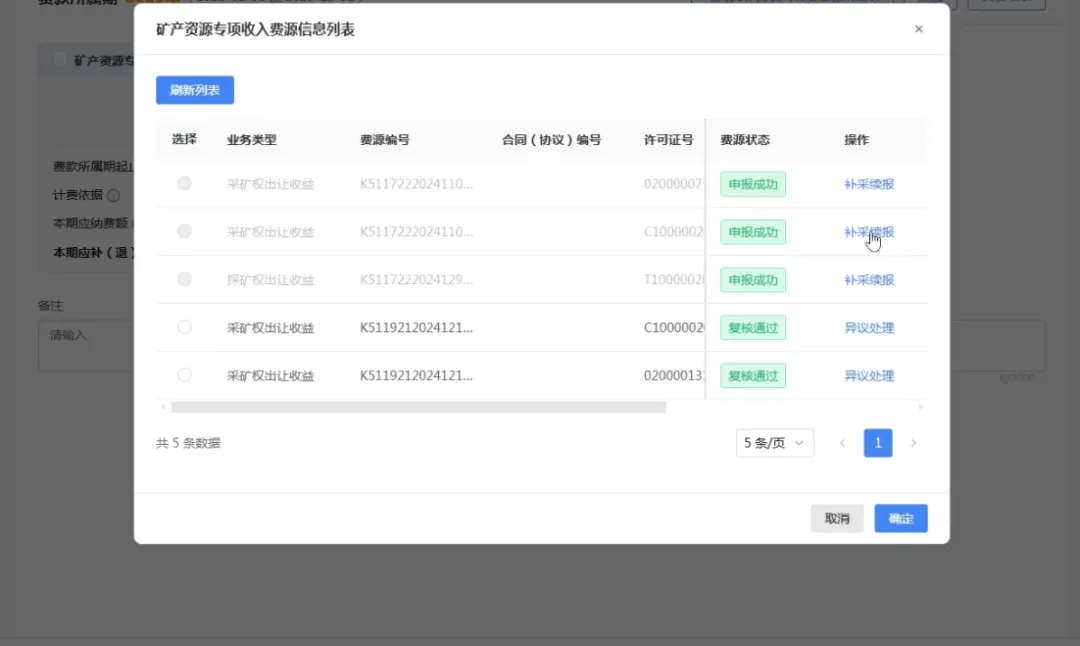Select the radio button for license 0200007 row
This screenshot has width=1080, height=646.
click(184, 183)
